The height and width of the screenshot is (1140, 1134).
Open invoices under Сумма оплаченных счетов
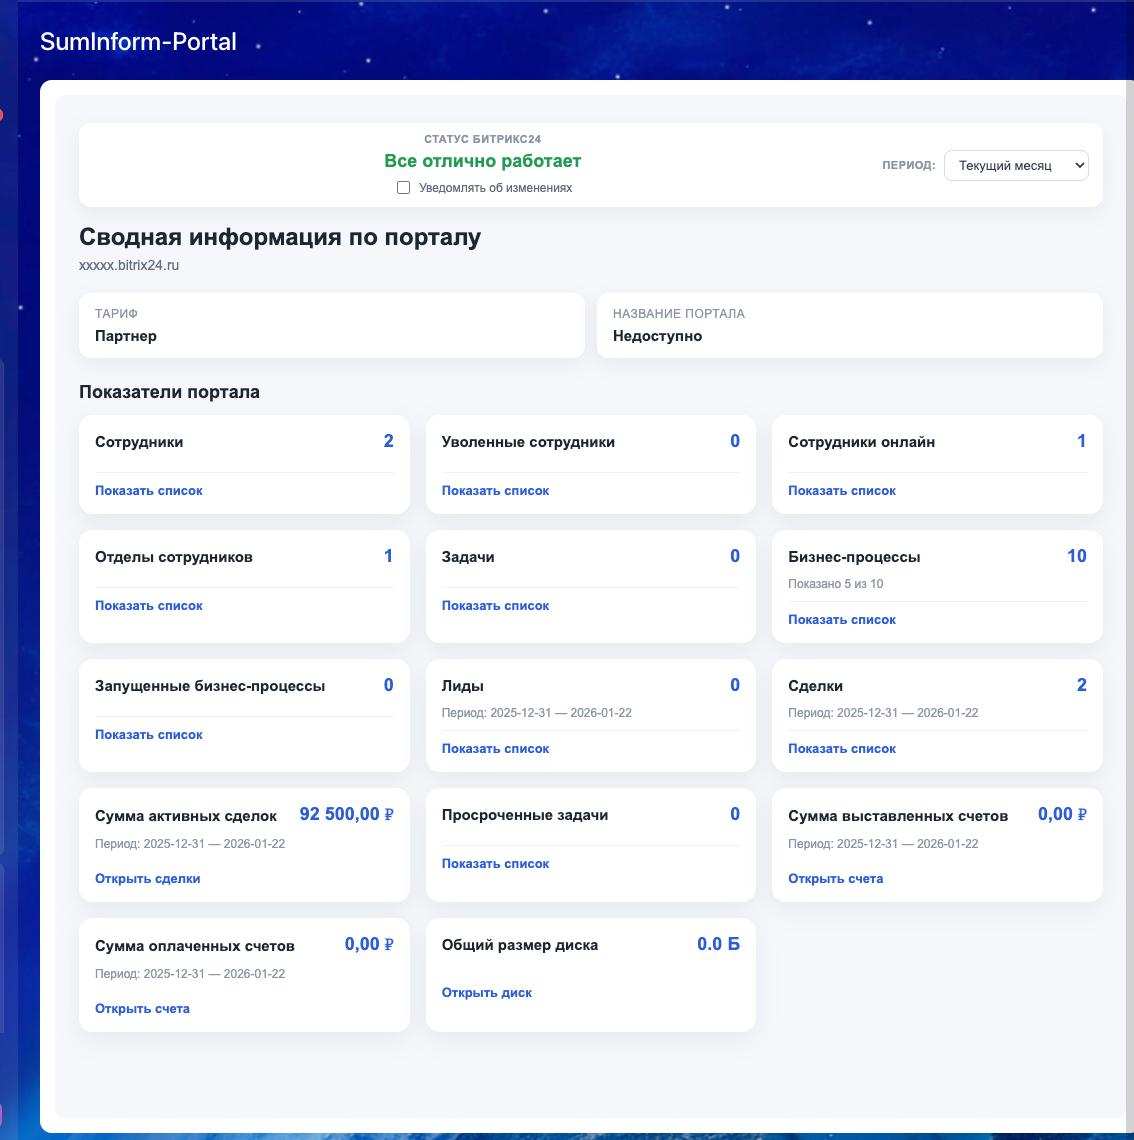pyautogui.click(x=142, y=1008)
